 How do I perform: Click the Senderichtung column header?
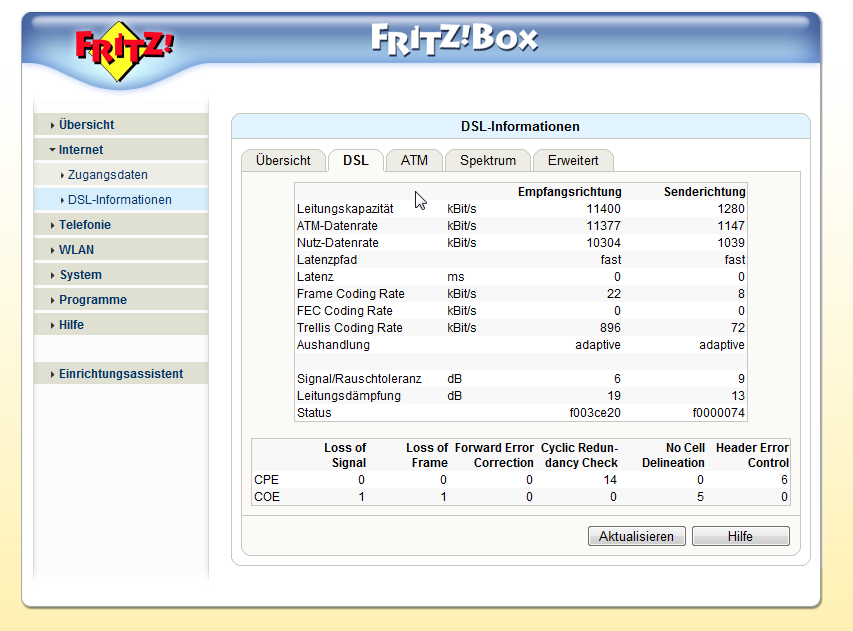pyautogui.click(x=704, y=192)
